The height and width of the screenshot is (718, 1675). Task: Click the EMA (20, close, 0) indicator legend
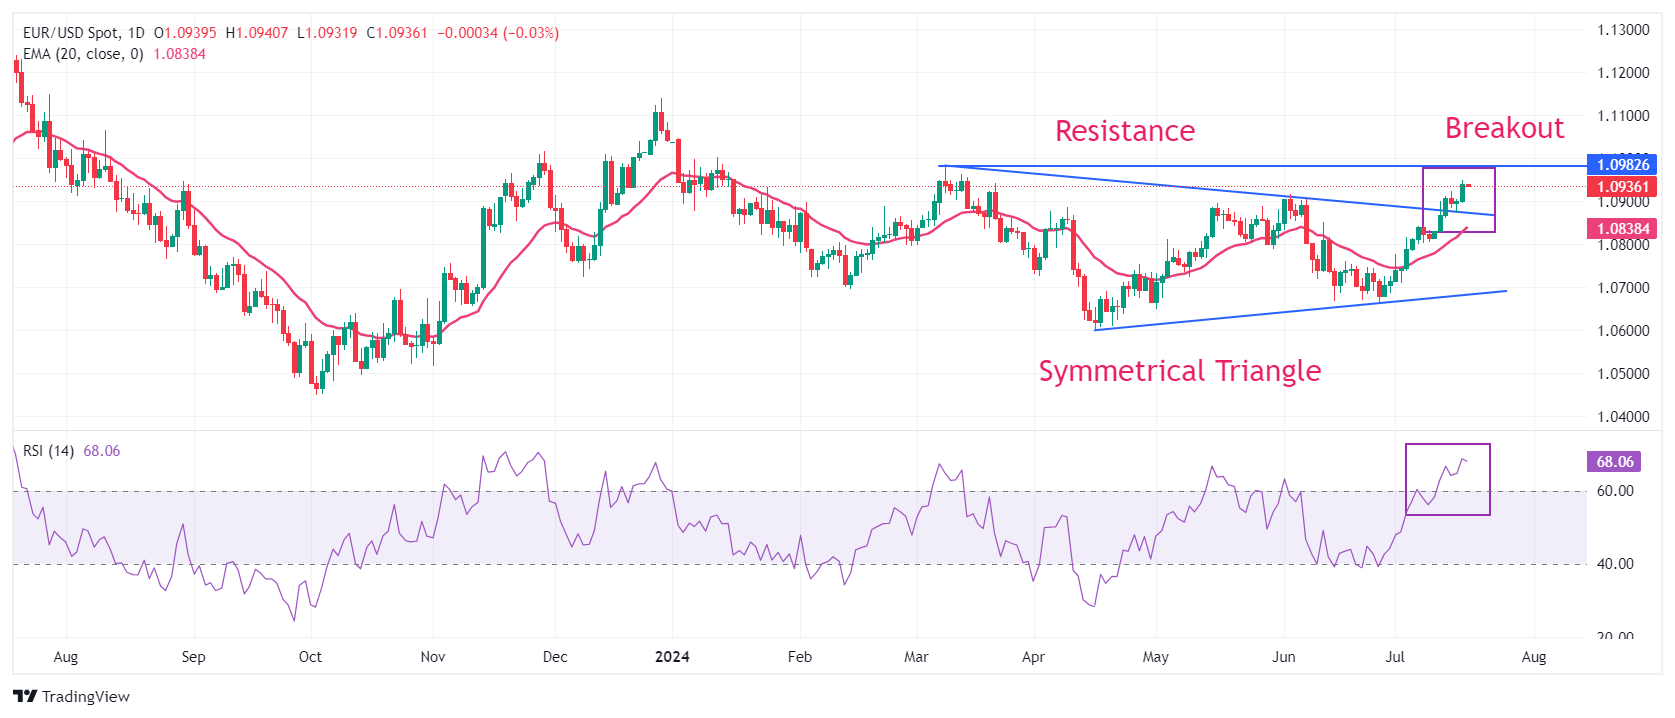click(83, 54)
